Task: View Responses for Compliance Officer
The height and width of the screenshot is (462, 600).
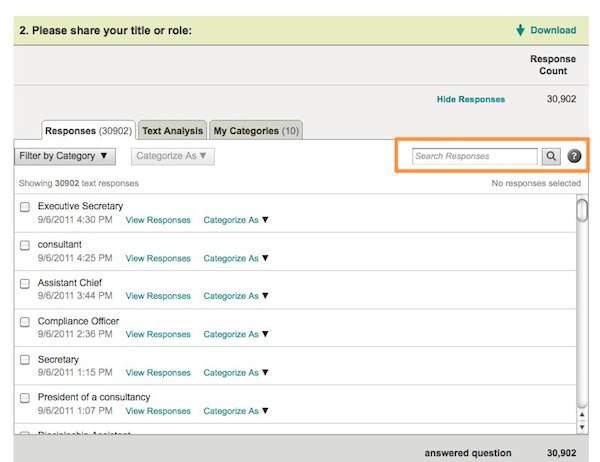Action: (158, 334)
